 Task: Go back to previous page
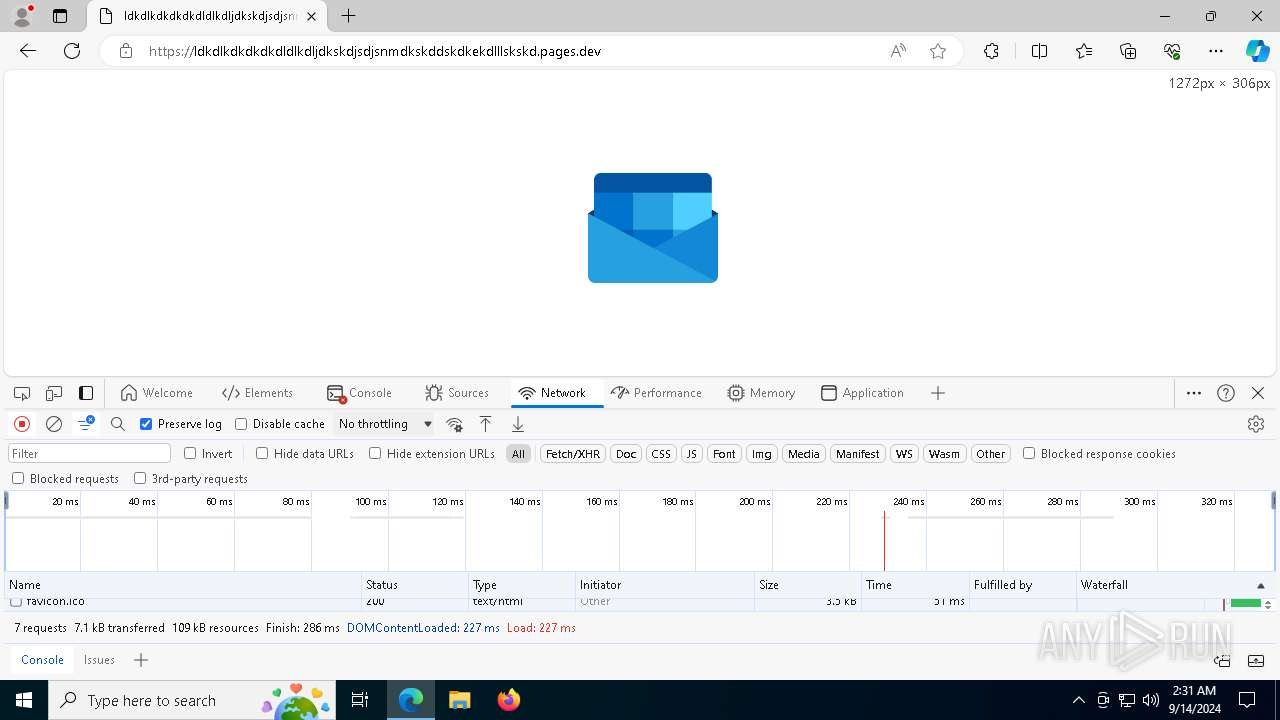click(x=28, y=51)
